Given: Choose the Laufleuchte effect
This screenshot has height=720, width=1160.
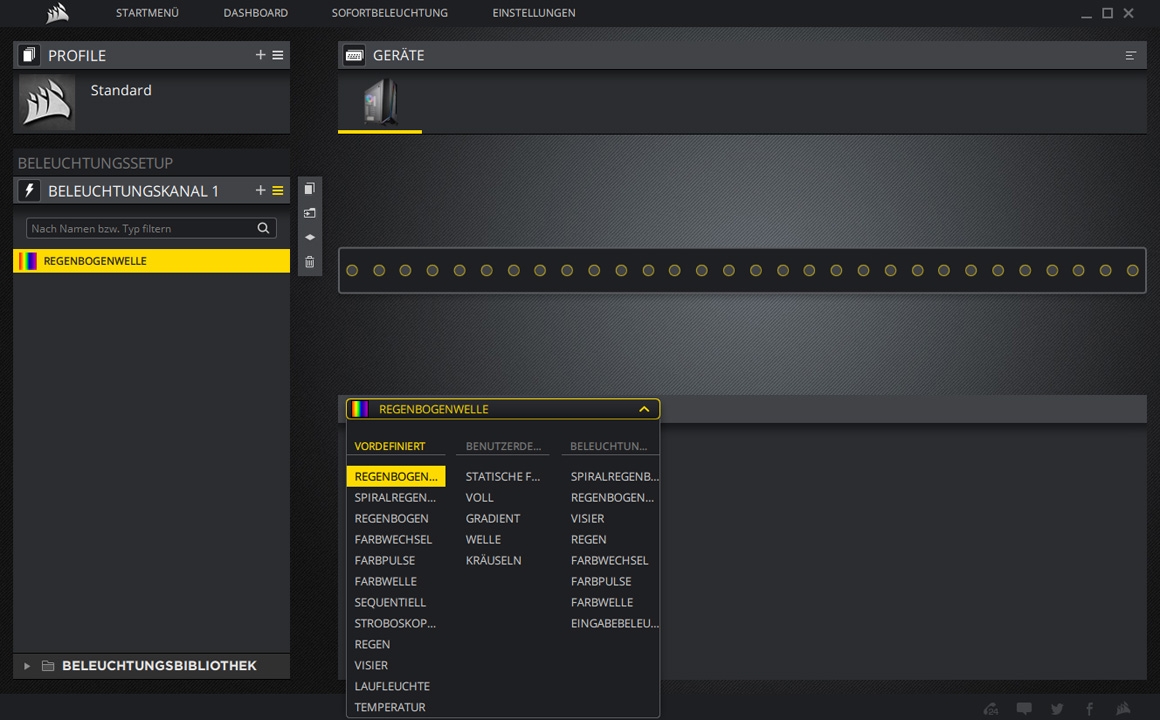Looking at the screenshot, I should click(x=392, y=686).
